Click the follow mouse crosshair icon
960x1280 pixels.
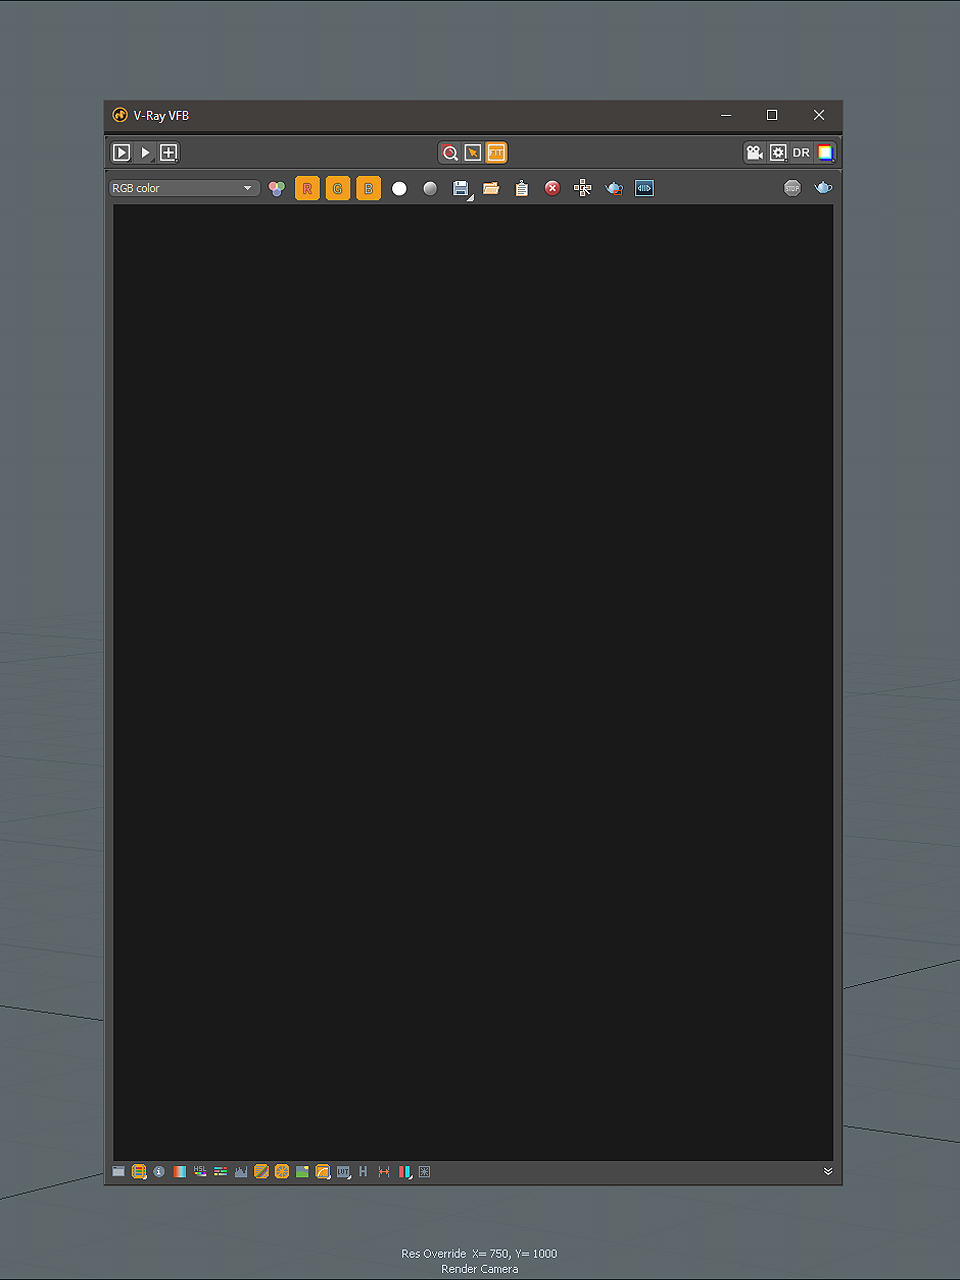pos(583,188)
